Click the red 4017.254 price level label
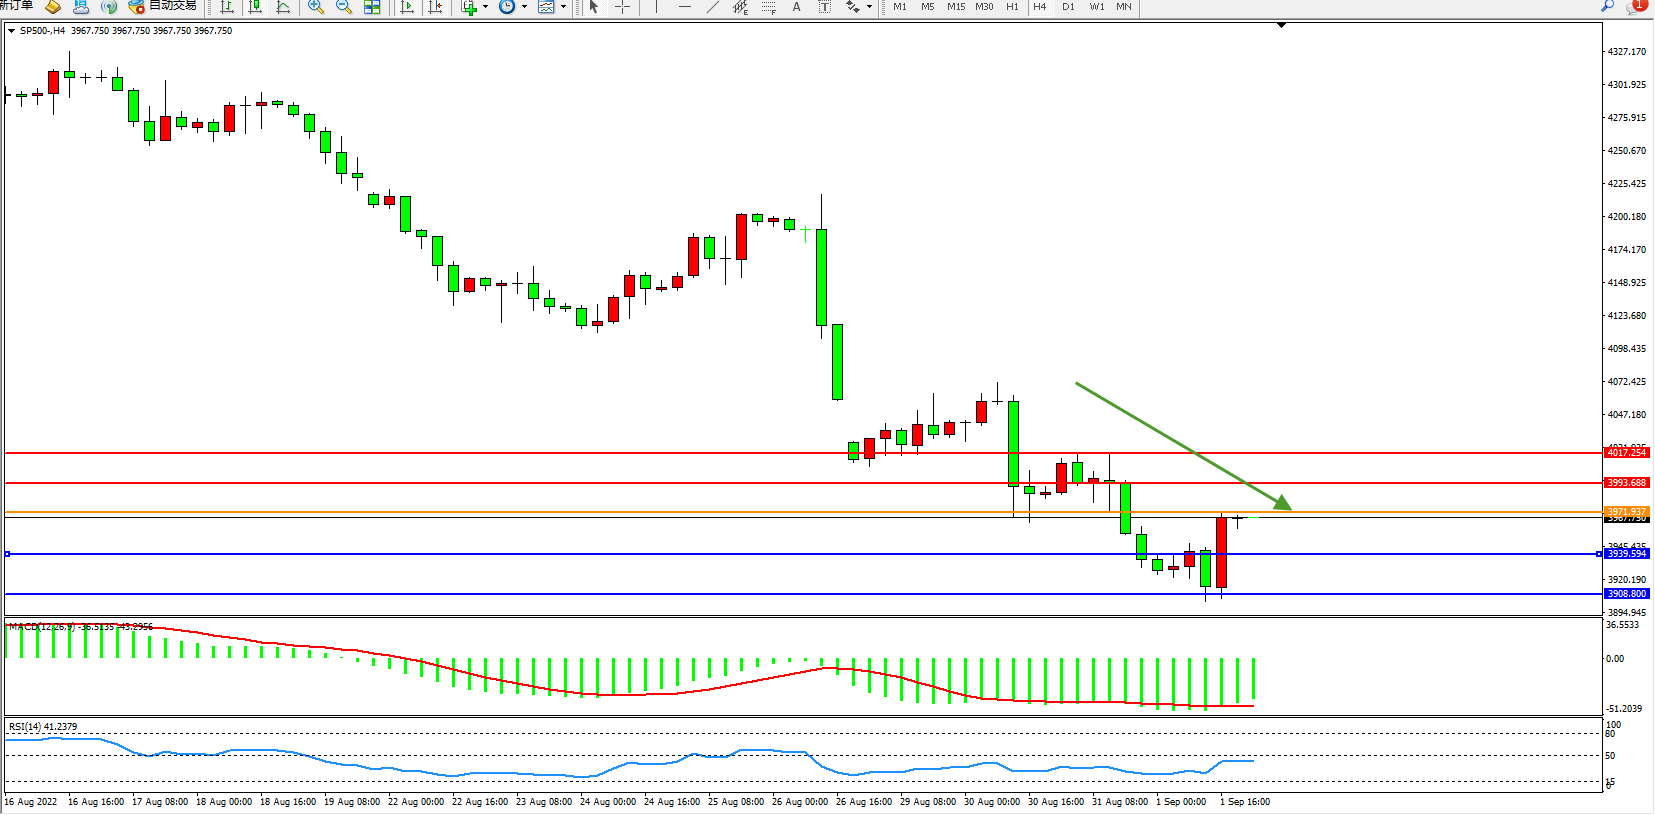1655x815 pixels. (x=1626, y=453)
